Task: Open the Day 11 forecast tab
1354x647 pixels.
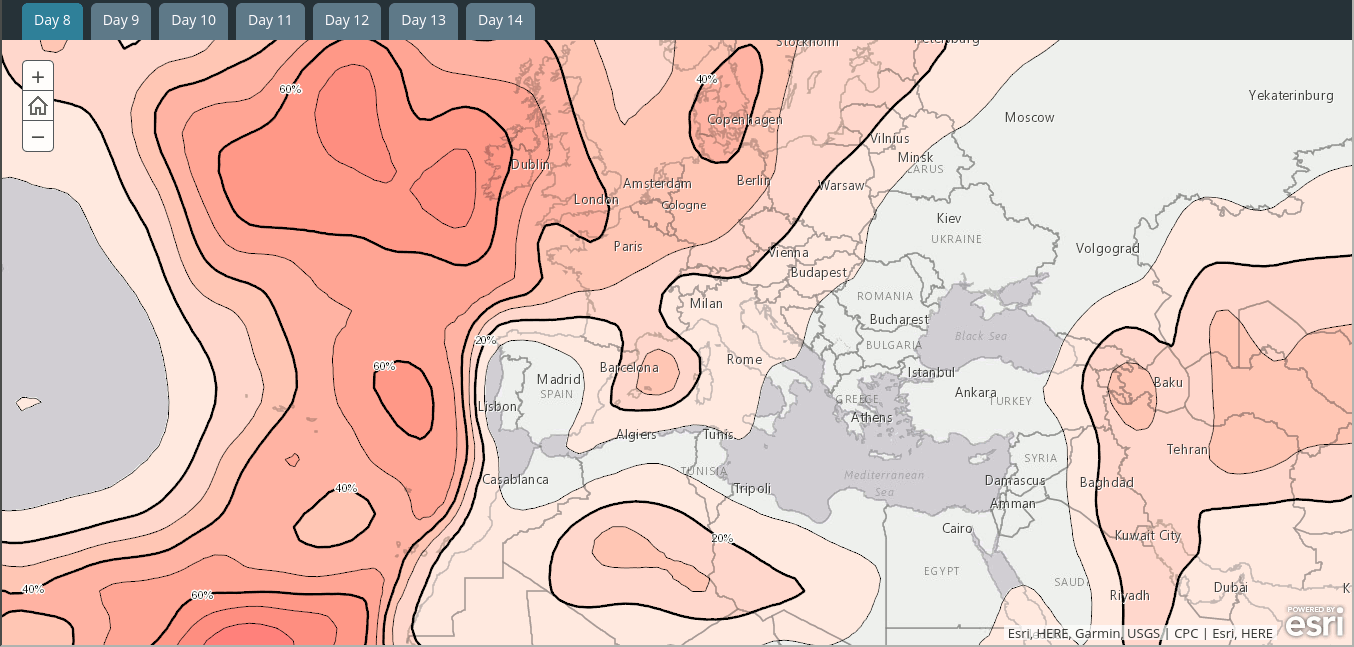Action: 270,21
